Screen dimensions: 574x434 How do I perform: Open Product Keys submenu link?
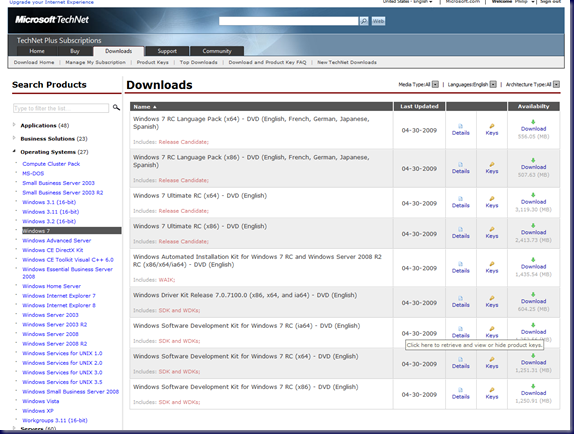pos(153,62)
